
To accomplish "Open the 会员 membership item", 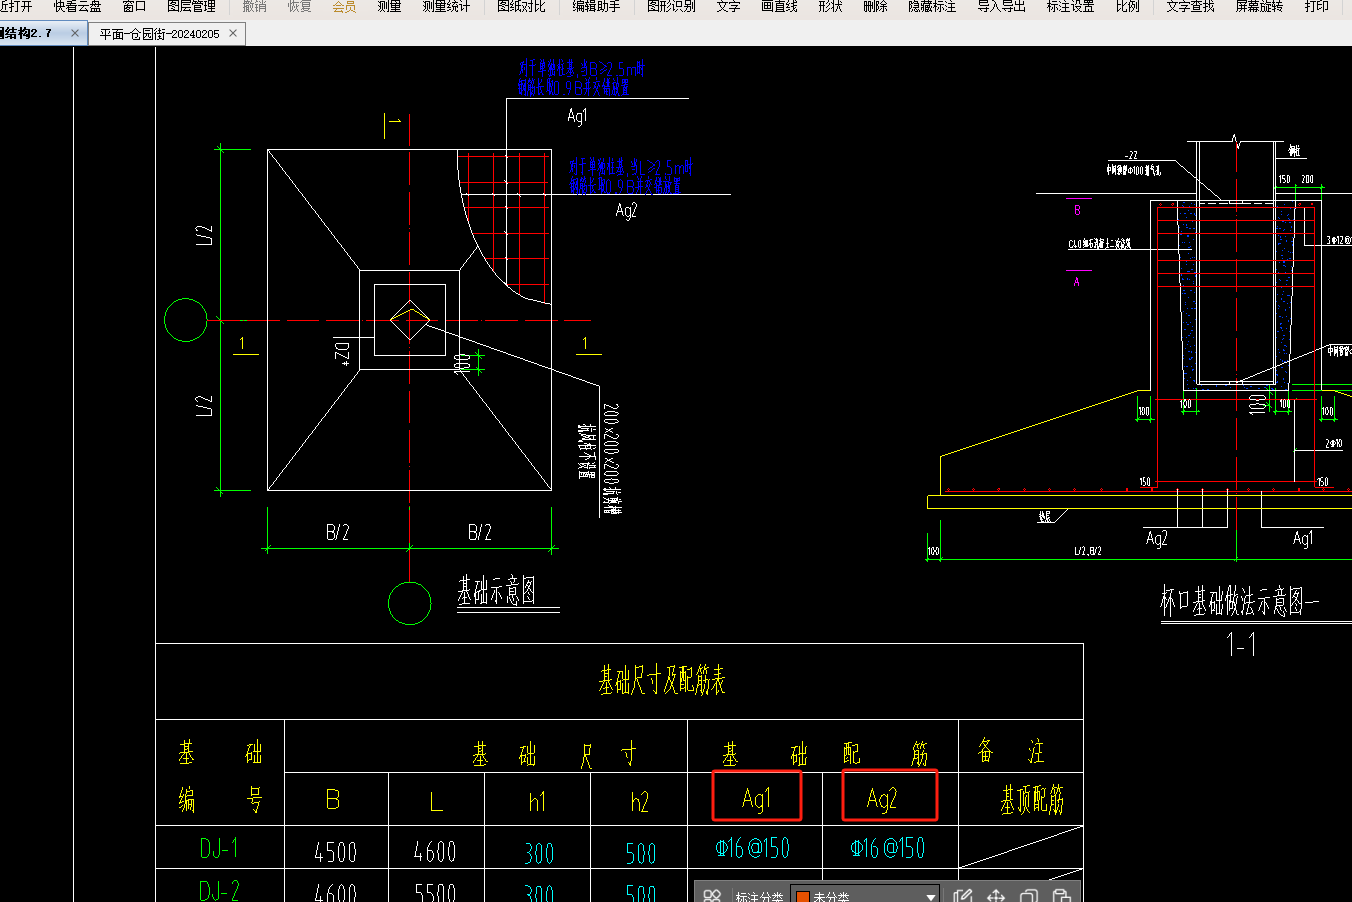I will 344,6.
